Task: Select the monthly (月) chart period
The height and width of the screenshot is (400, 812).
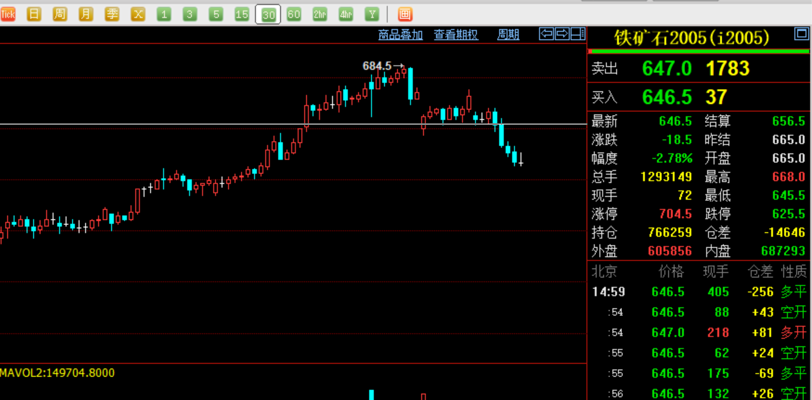Action: [86, 14]
